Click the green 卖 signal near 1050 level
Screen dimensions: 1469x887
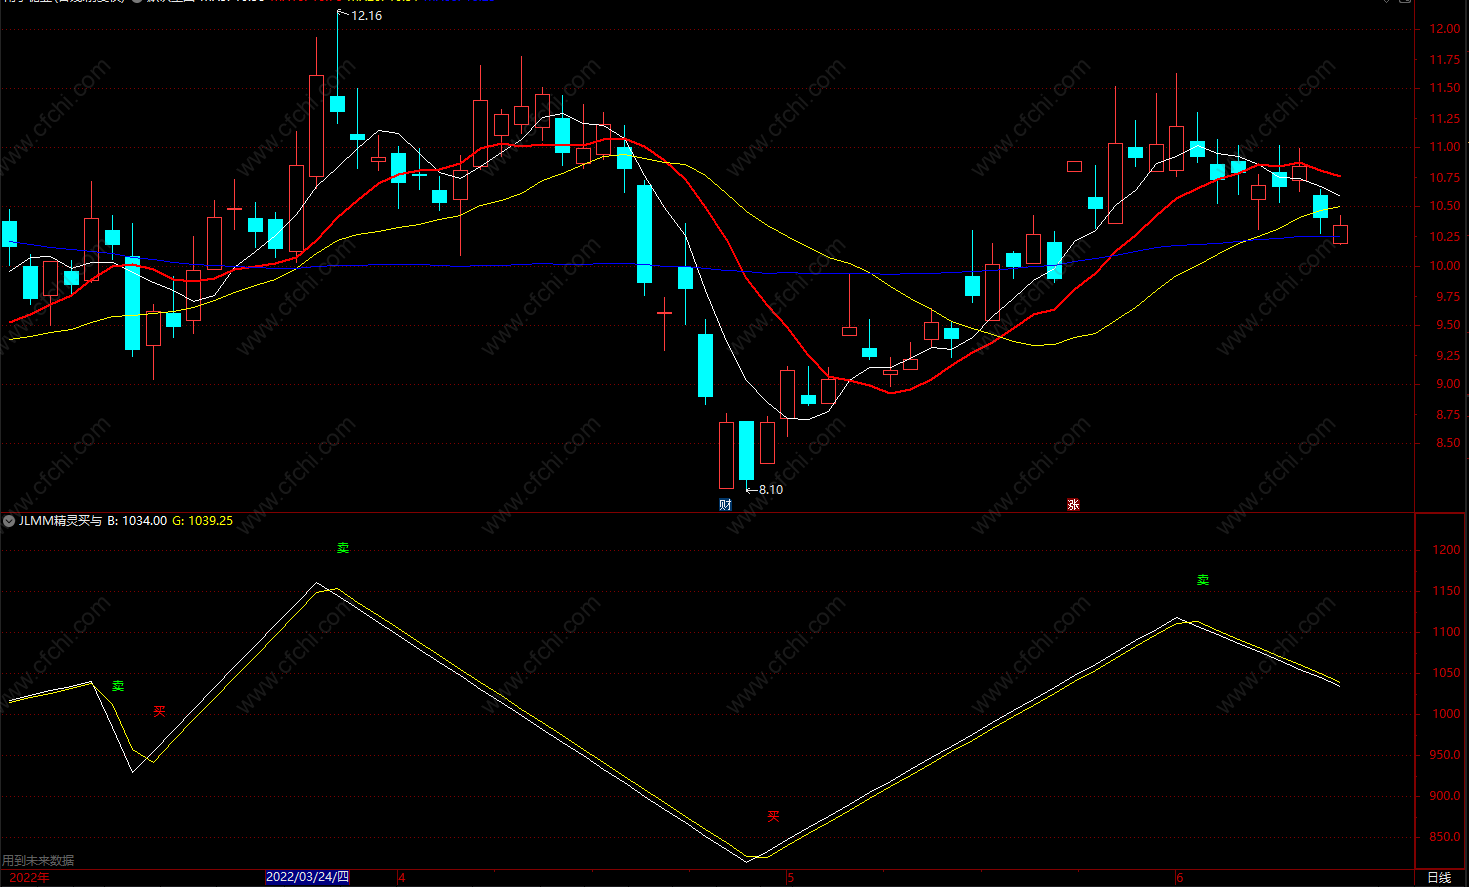118,686
